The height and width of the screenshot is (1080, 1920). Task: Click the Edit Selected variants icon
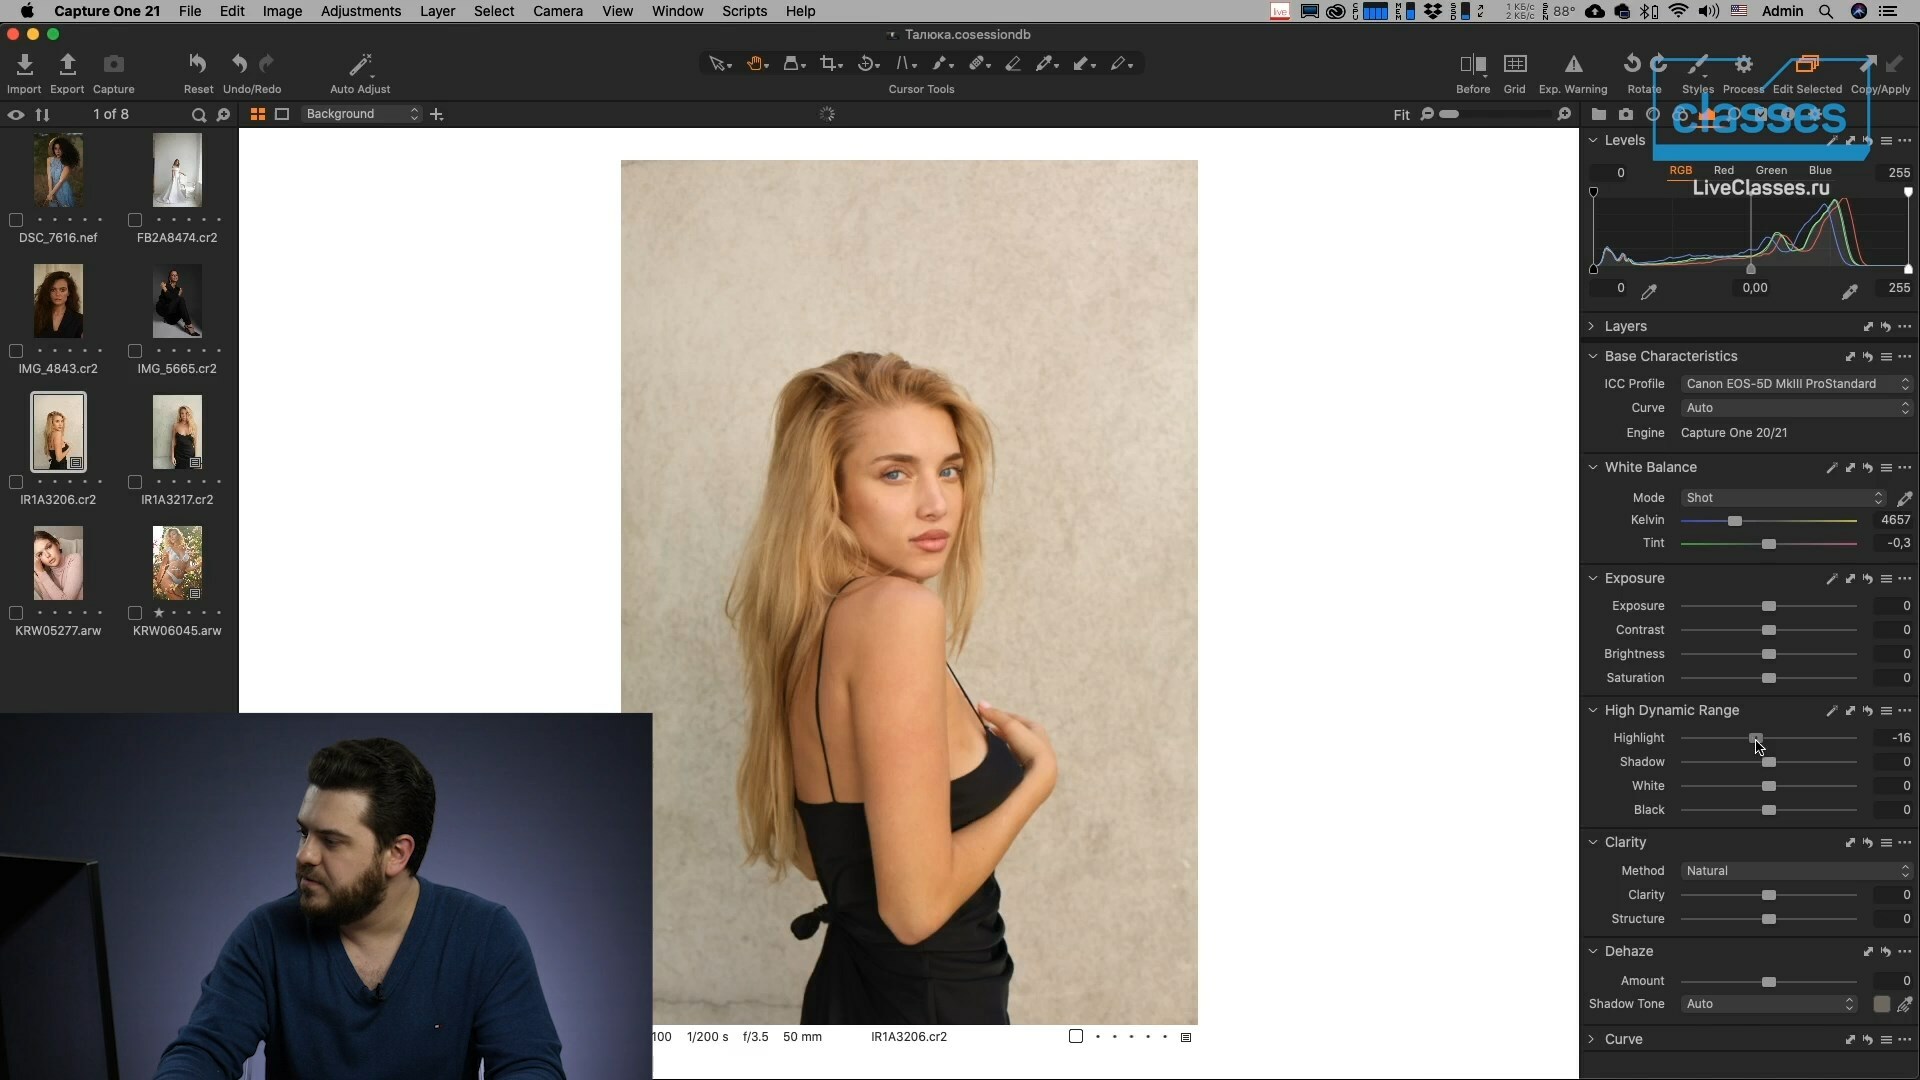[x=1806, y=65]
